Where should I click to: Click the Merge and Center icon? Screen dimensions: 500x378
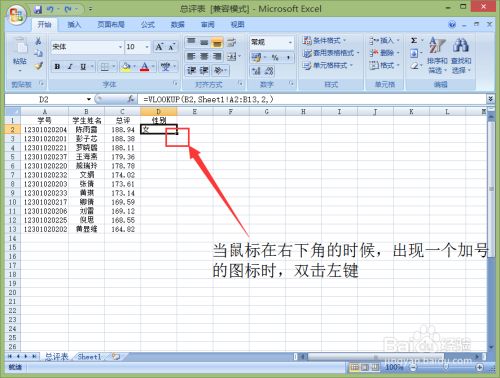pyautogui.click(x=233, y=57)
